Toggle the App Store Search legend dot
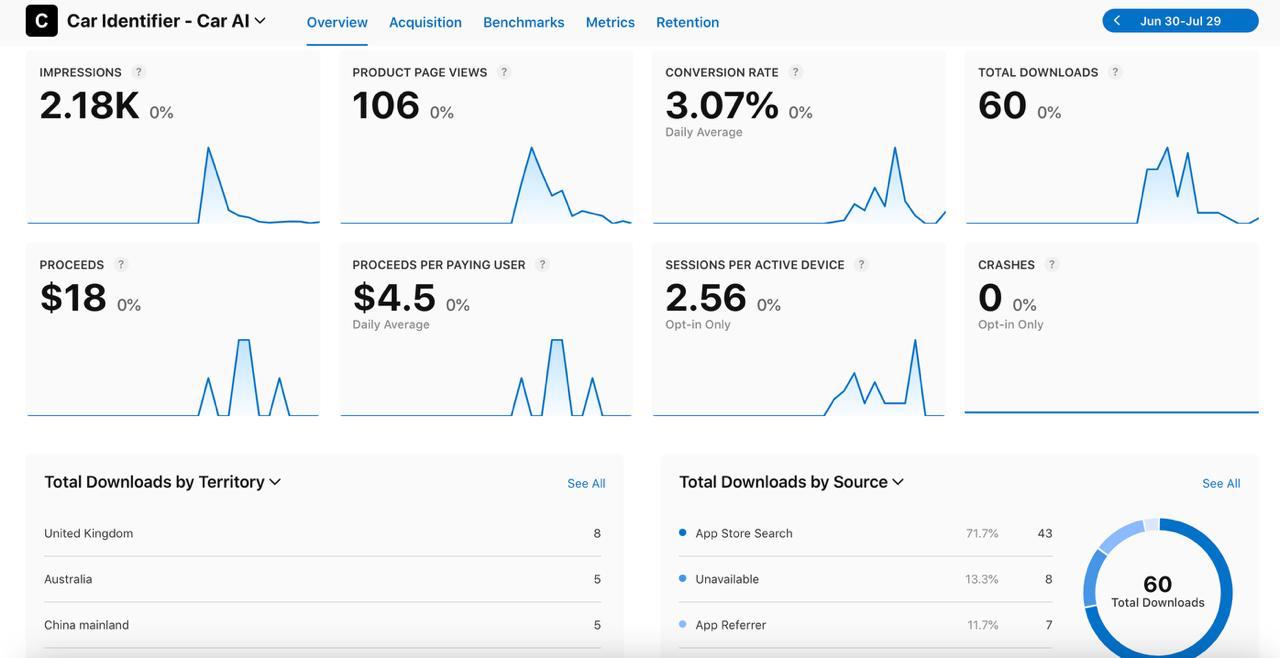This screenshot has width=1280, height=658. (683, 533)
